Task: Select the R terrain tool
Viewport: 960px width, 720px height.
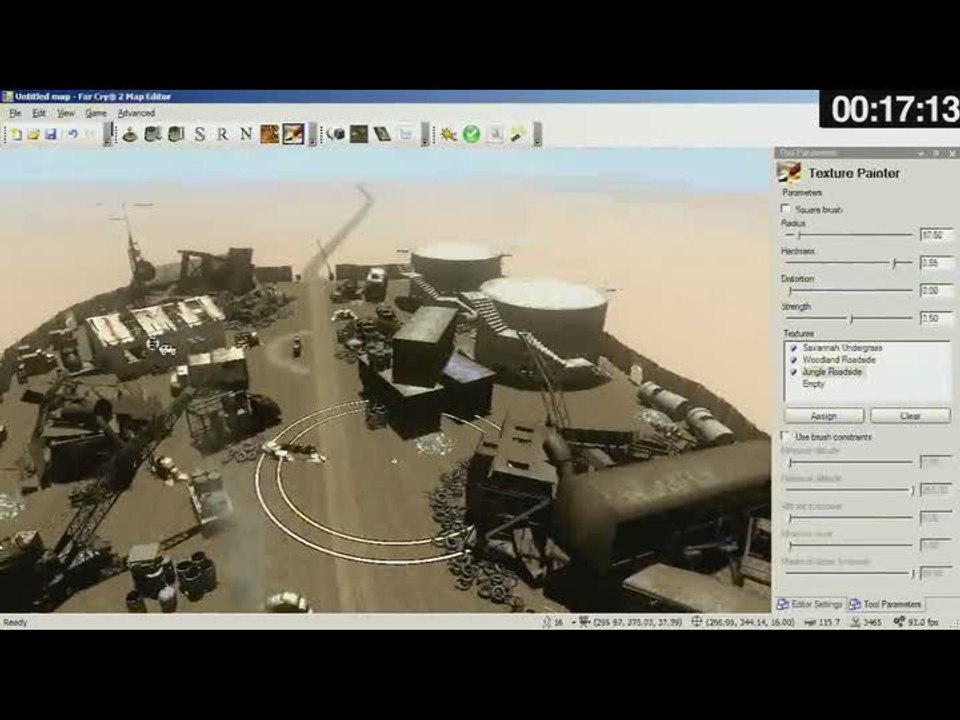Action: [223, 134]
